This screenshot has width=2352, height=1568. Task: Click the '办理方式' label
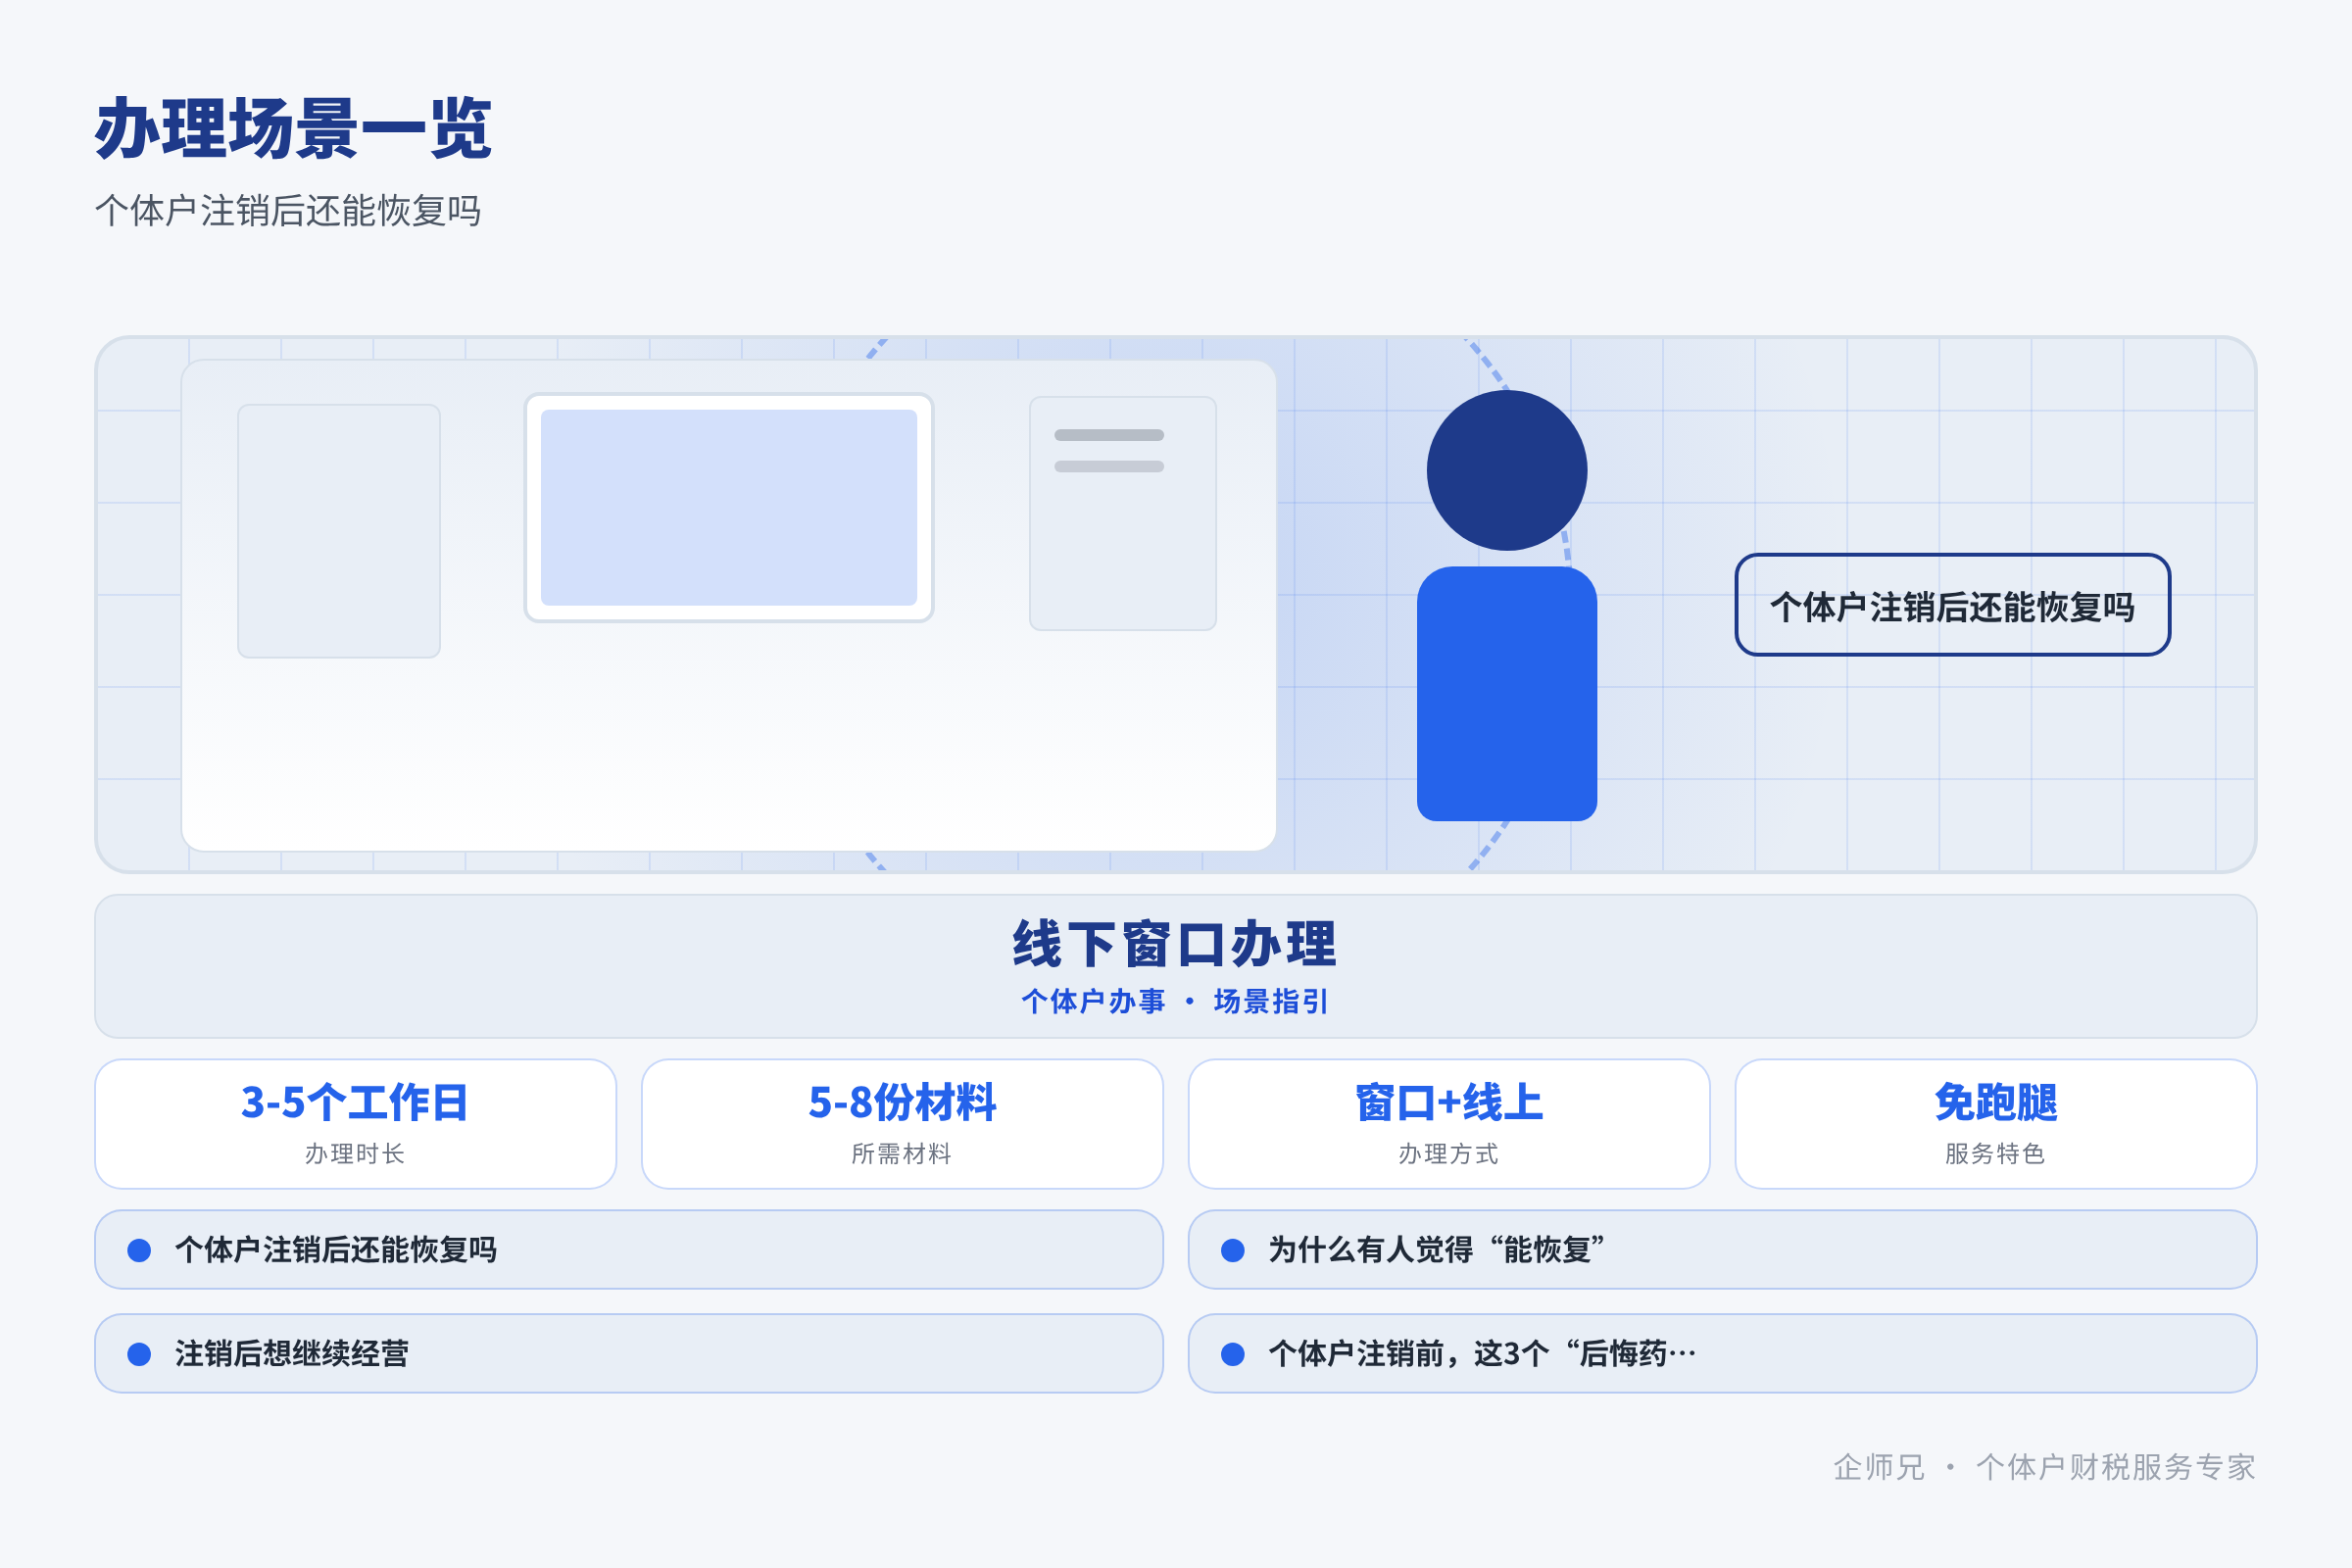pyautogui.click(x=1449, y=1154)
